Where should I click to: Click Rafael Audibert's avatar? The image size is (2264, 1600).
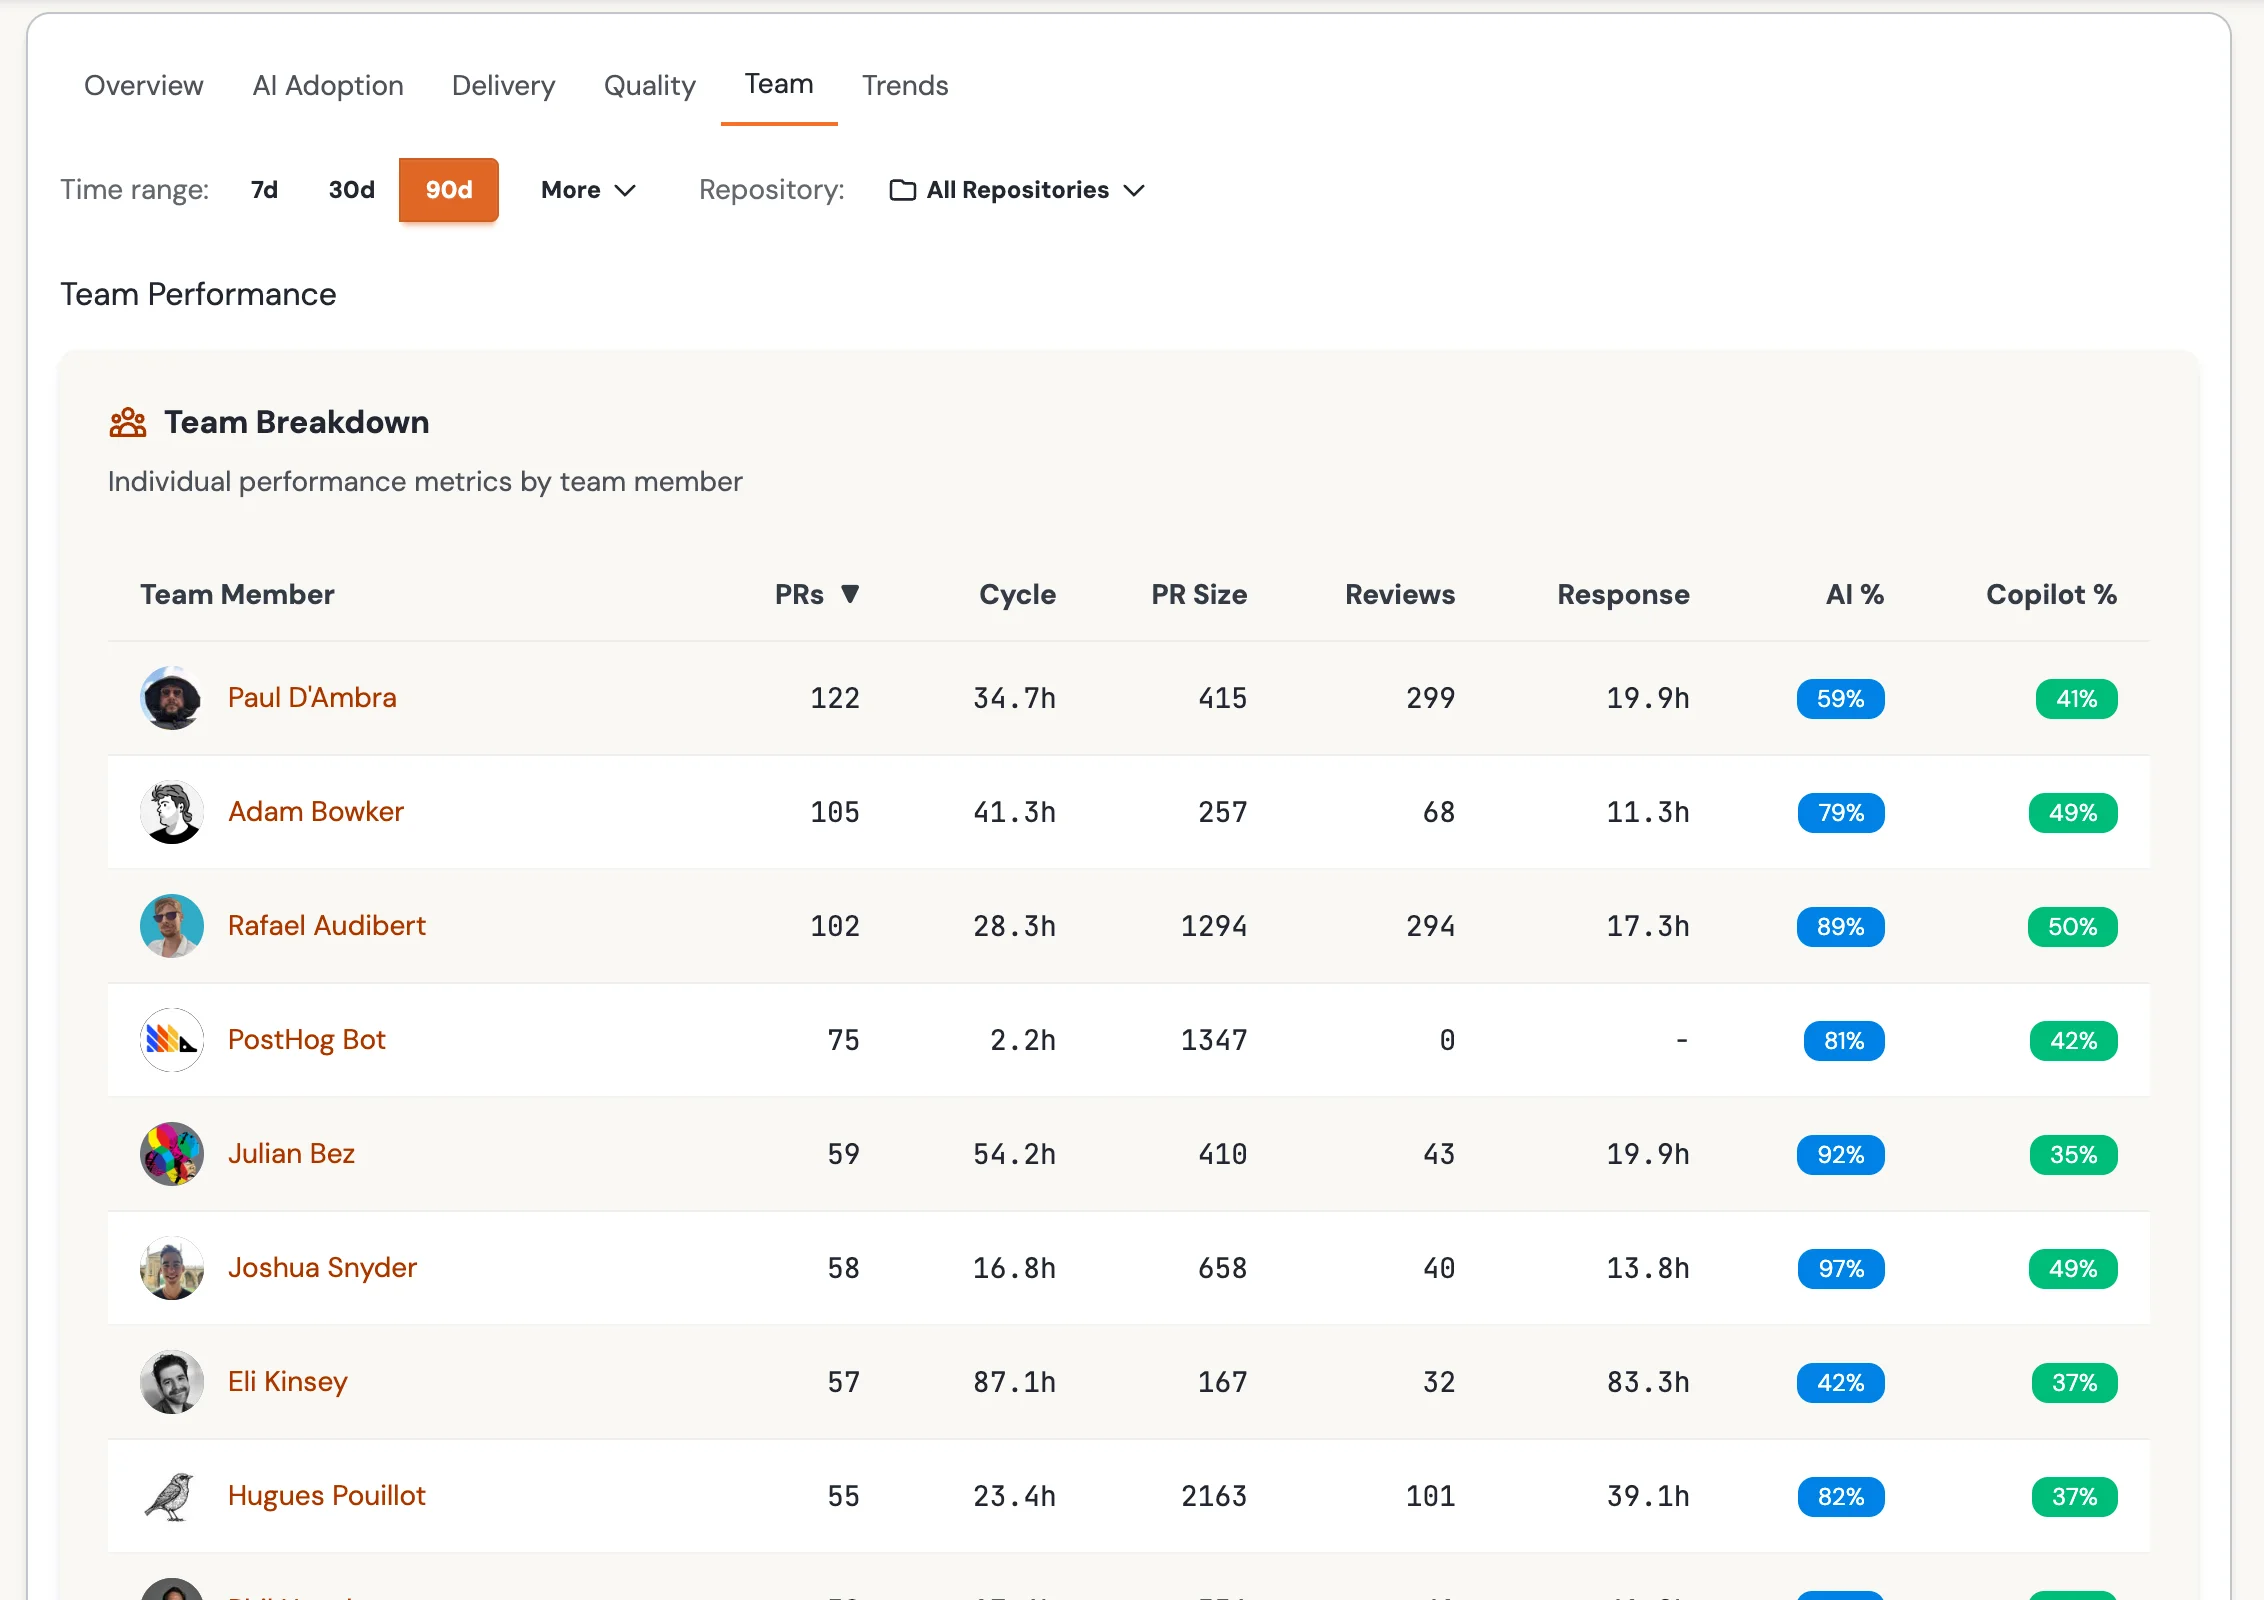tap(172, 926)
